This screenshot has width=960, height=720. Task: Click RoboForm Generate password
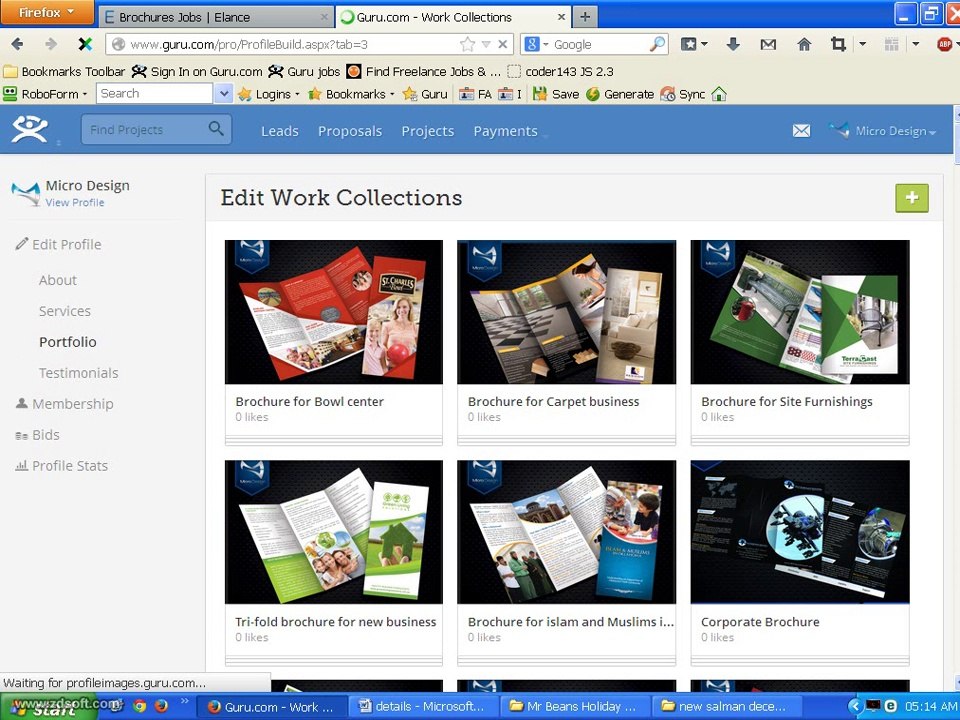click(620, 94)
